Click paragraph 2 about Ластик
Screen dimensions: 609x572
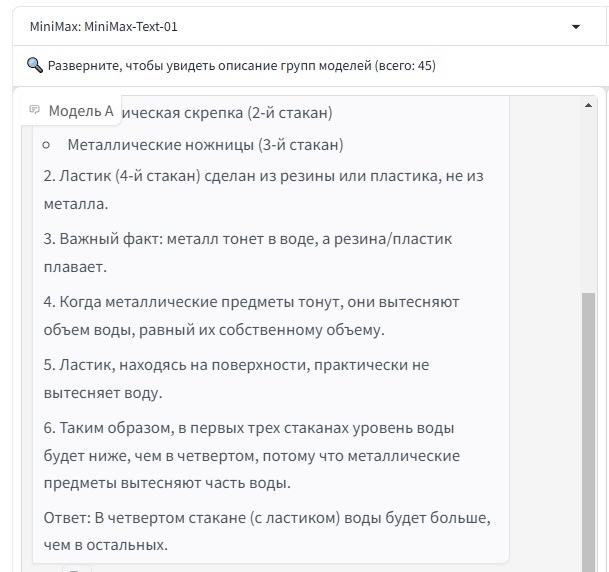(263, 189)
